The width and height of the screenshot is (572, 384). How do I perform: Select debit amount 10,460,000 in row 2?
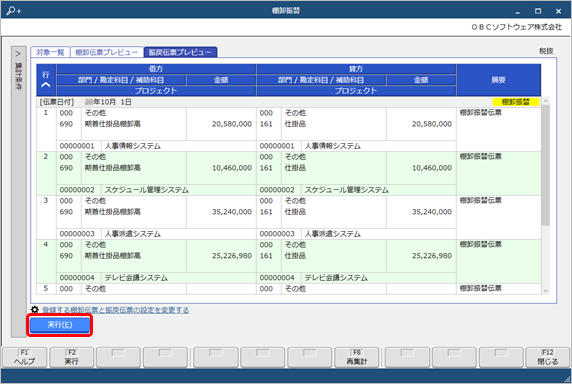pyautogui.click(x=232, y=168)
